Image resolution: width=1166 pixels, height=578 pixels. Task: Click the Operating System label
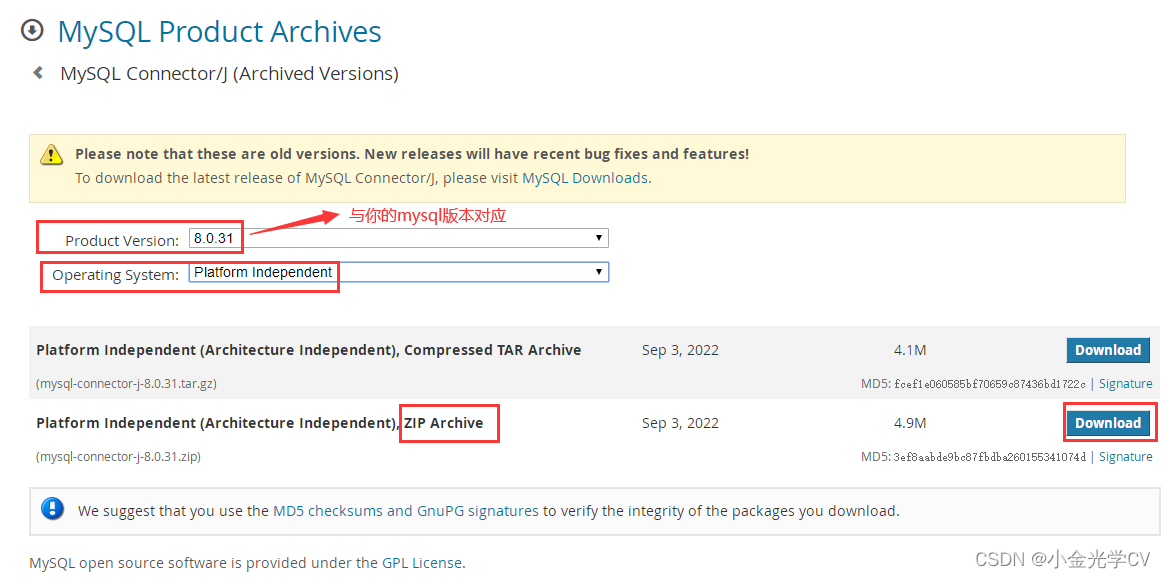coord(115,275)
